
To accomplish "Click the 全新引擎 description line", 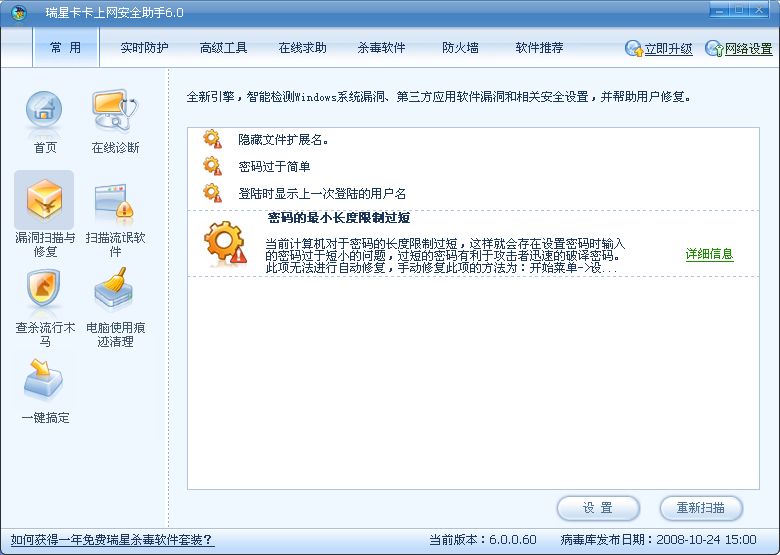I will coord(439,96).
